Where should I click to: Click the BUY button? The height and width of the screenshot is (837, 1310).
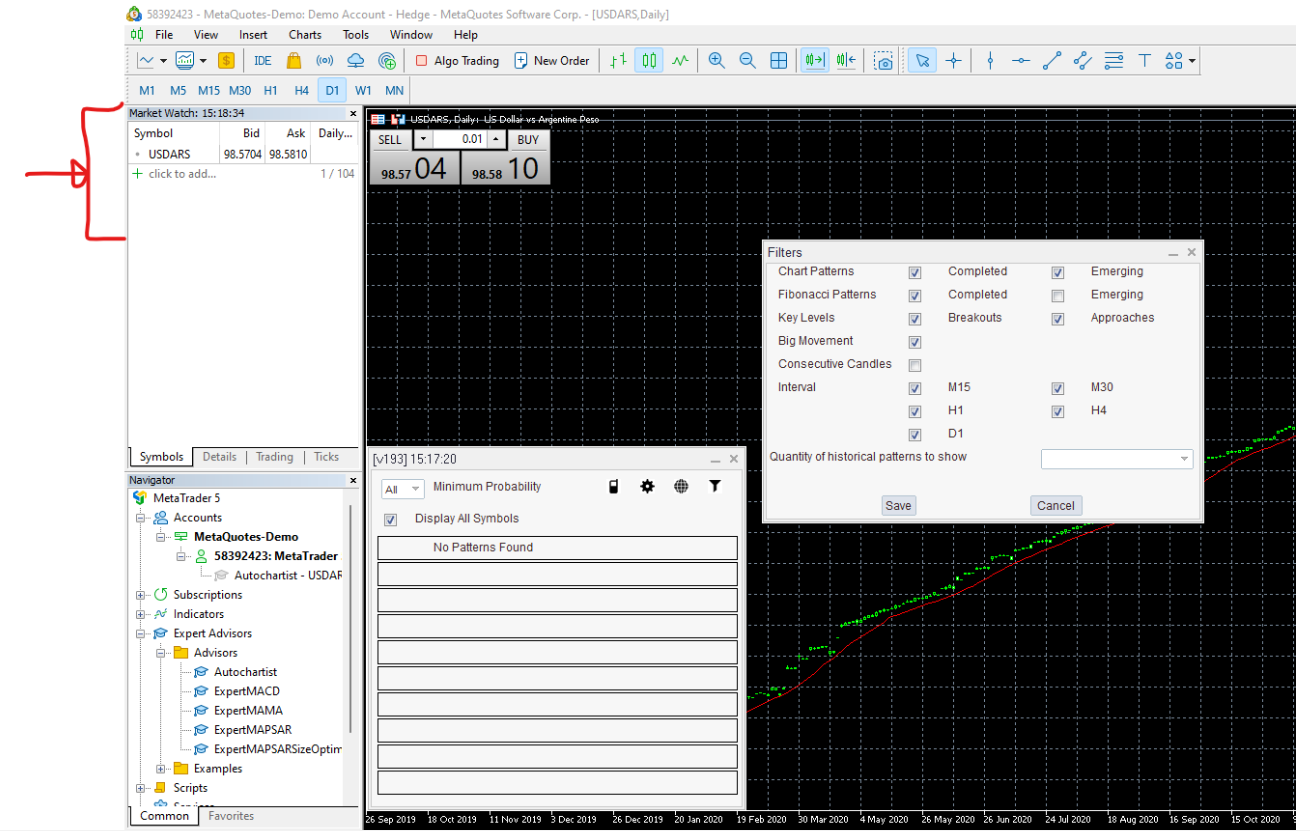528,140
